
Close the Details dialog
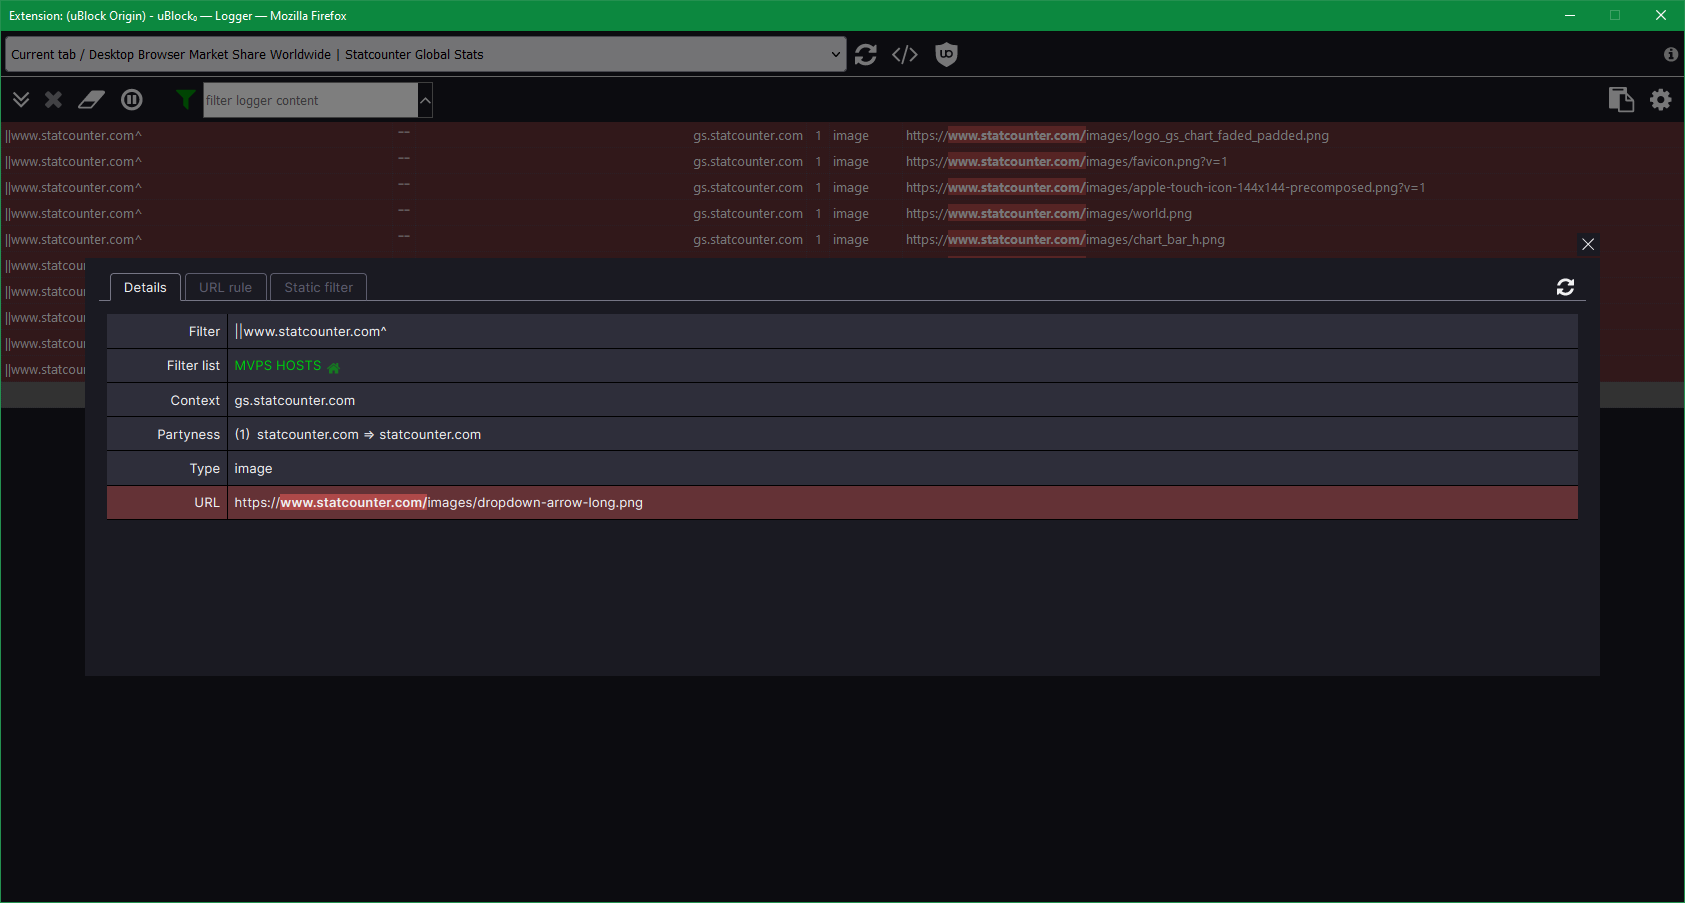click(x=1588, y=243)
